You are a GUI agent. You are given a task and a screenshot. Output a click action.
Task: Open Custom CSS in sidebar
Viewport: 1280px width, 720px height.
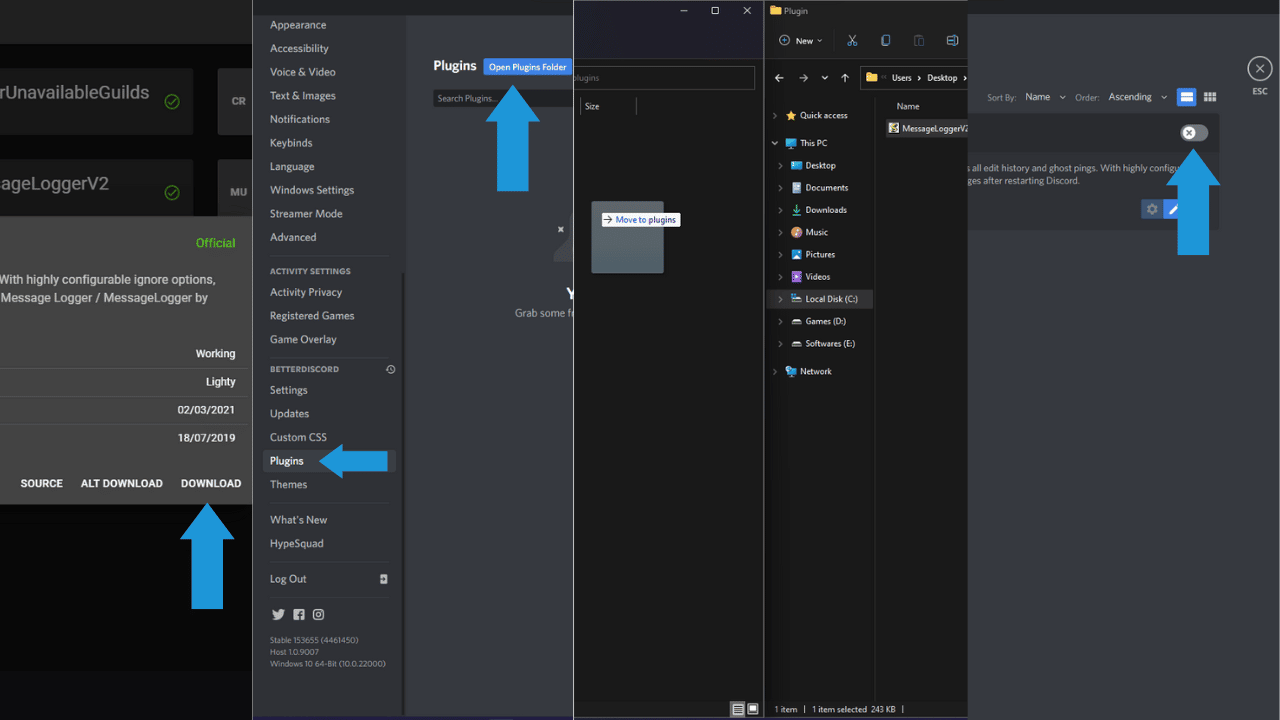pyautogui.click(x=298, y=437)
